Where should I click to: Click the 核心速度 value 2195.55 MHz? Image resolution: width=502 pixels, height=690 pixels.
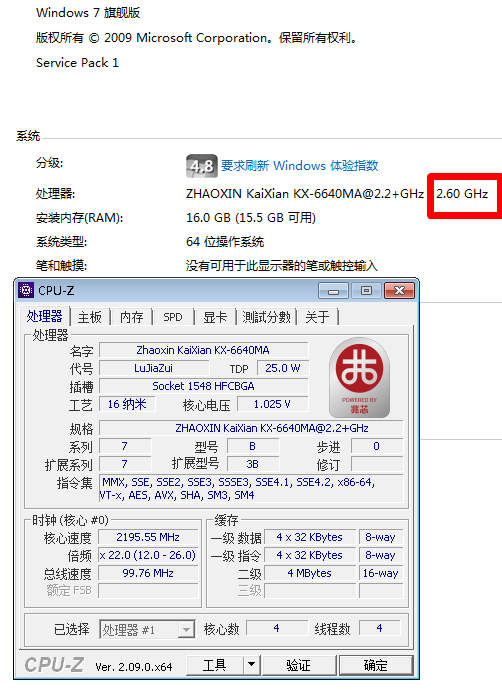[148, 537]
